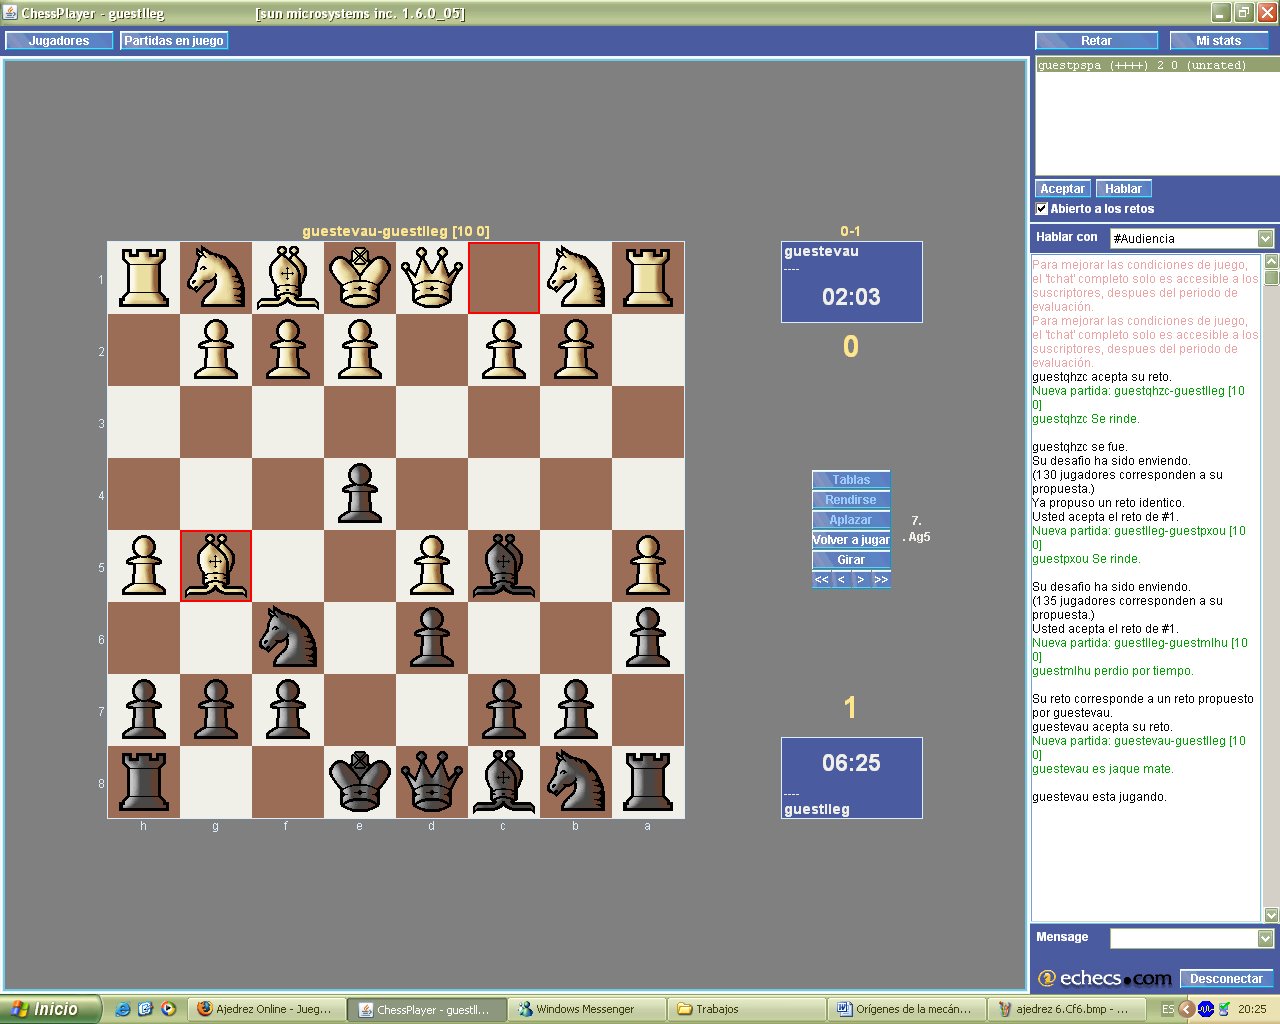Click the Mensage input field
The height and width of the screenshot is (1024, 1280).
(1183, 938)
